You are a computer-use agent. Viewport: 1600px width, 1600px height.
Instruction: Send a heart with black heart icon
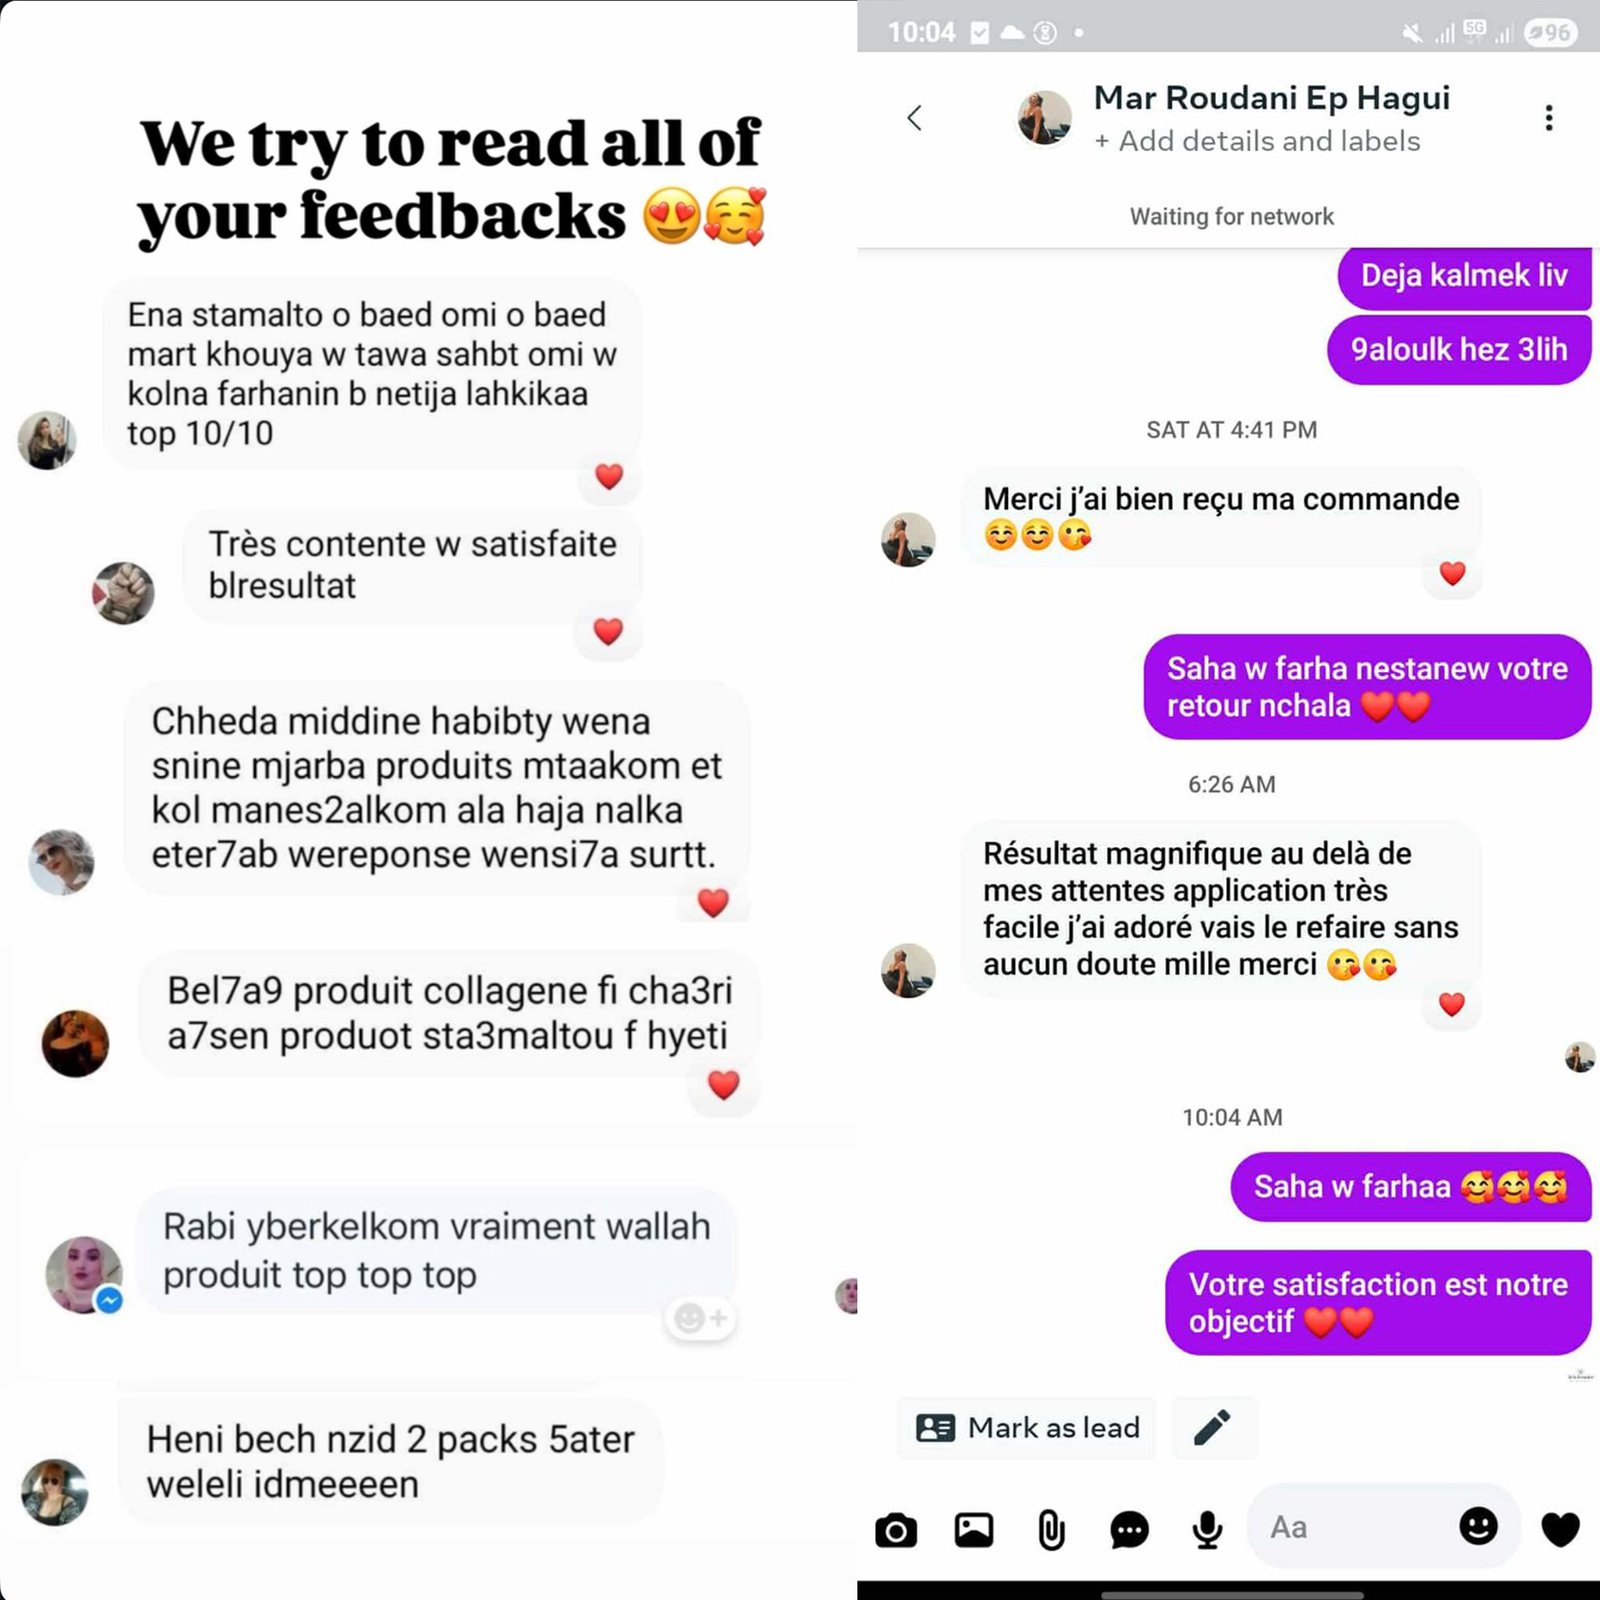1560,1528
